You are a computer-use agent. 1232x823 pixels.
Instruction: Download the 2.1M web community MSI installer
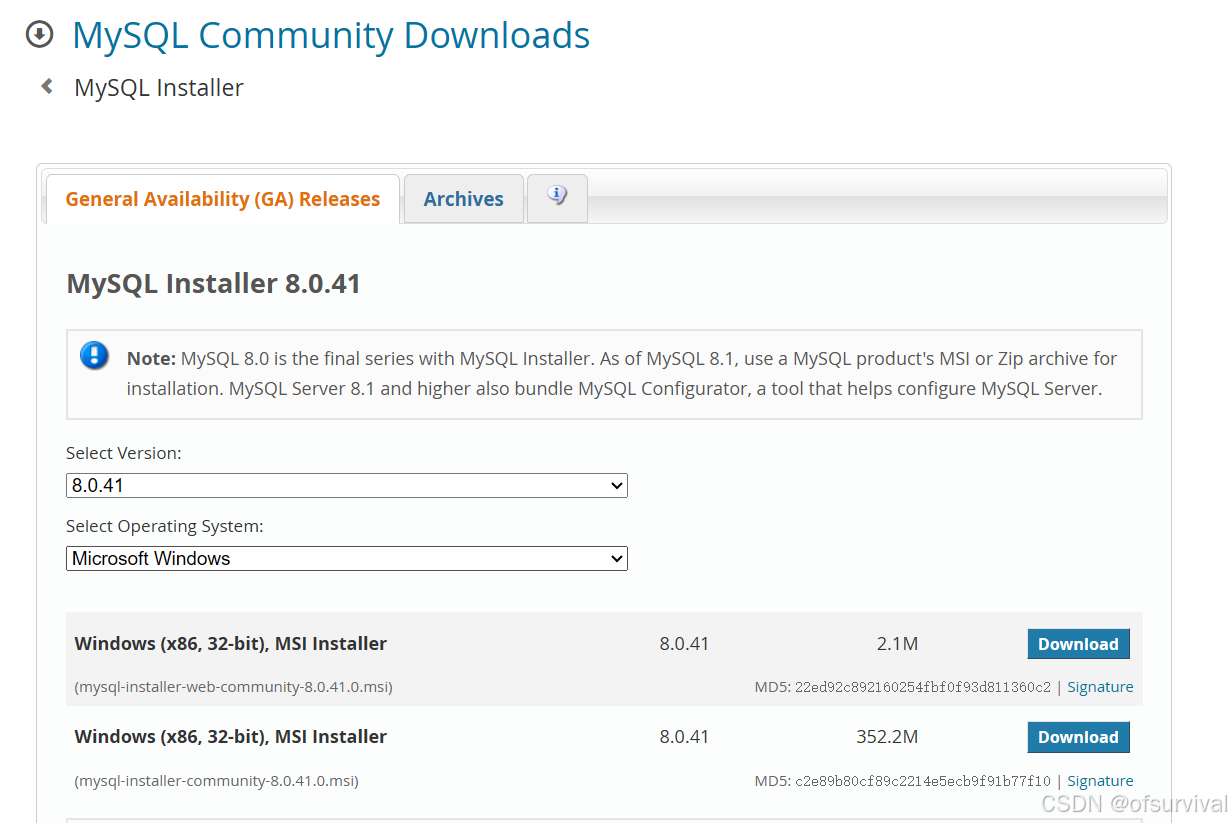pyautogui.click(x=1078, y=644)
